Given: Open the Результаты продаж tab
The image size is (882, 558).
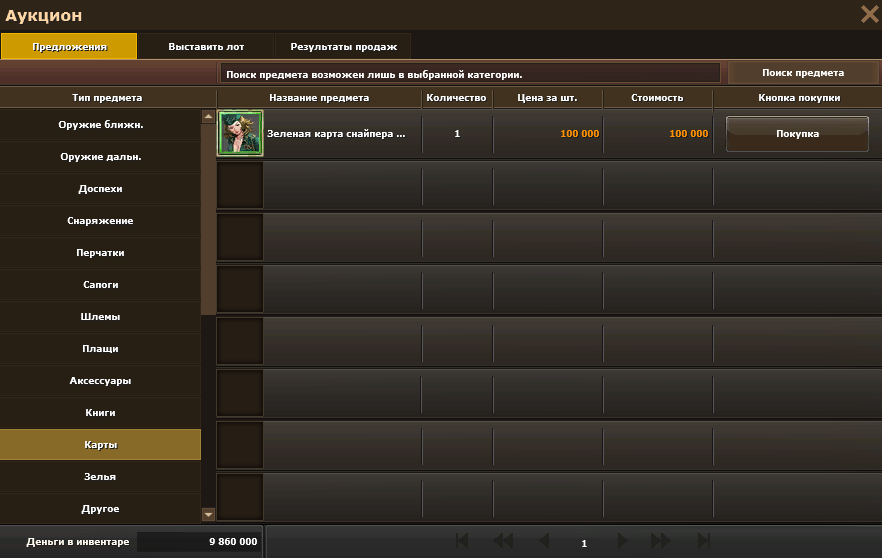Looking at the screenshot, I should [343, 47].
